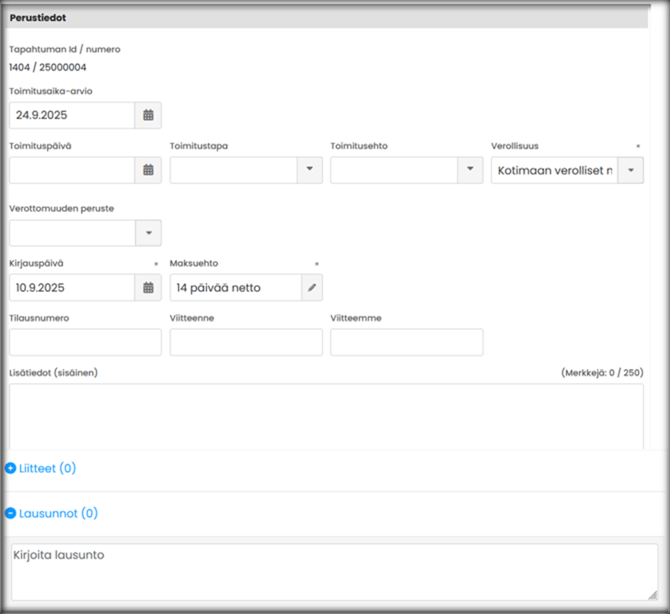The width and height of the screenshot is (670, 614).
Task: Click the Lisätiedot (sisäinen) text area
Action: (x=326, y=415)
